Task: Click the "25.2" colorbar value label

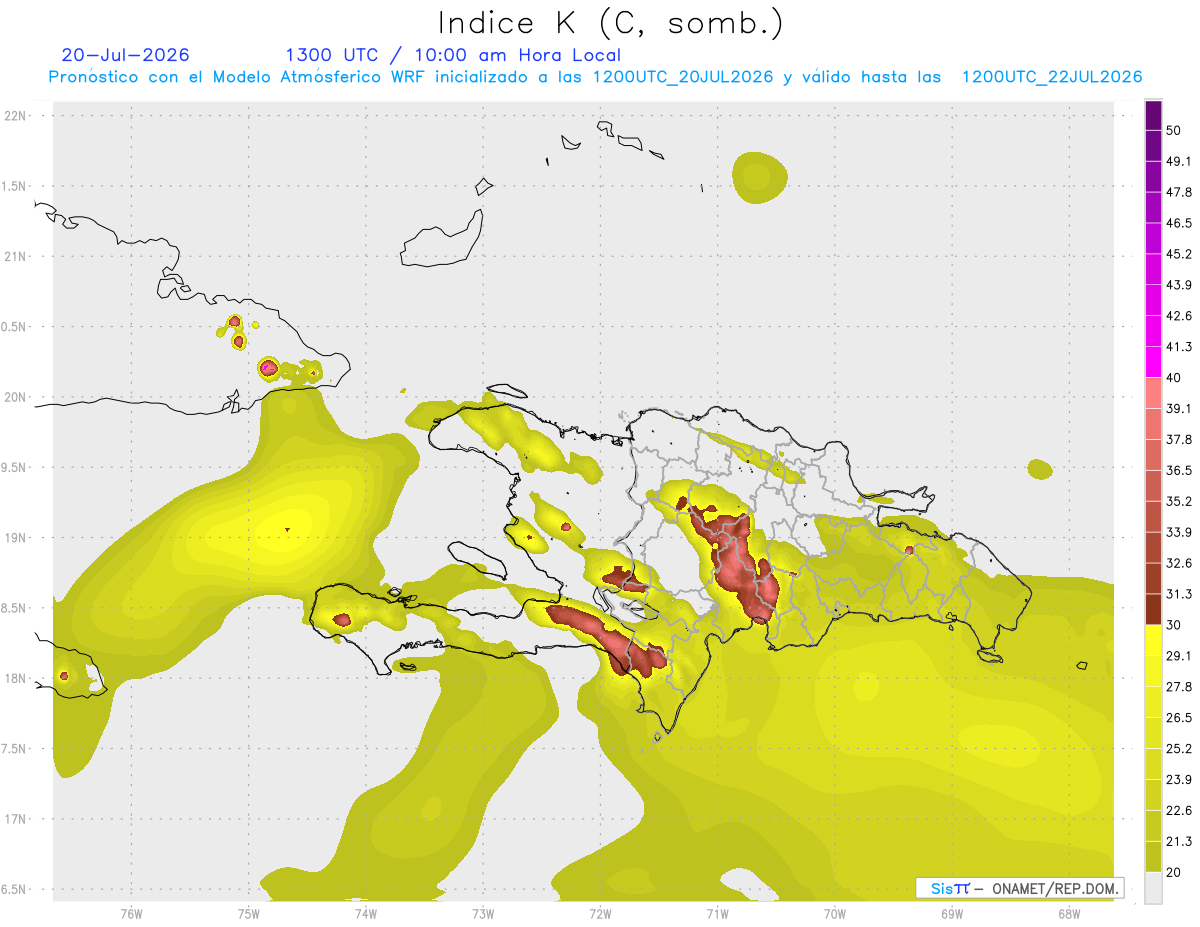Action: point(1179,749)
